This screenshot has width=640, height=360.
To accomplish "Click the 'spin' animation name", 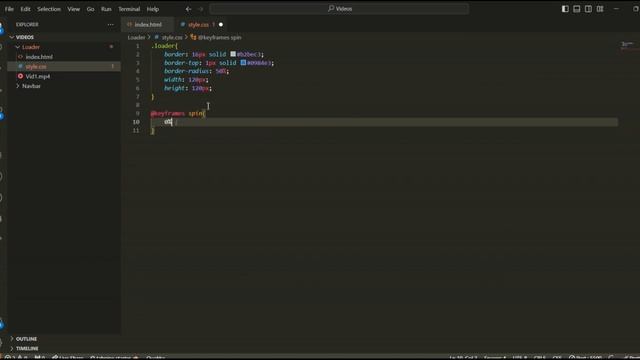I will tap(196, 113).
